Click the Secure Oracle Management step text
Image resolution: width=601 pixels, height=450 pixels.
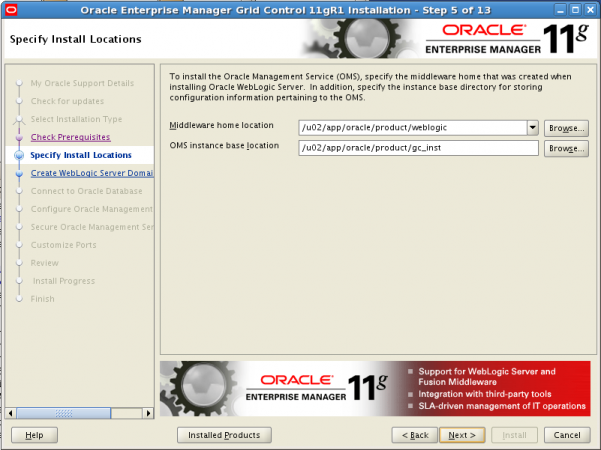(92, 227)
